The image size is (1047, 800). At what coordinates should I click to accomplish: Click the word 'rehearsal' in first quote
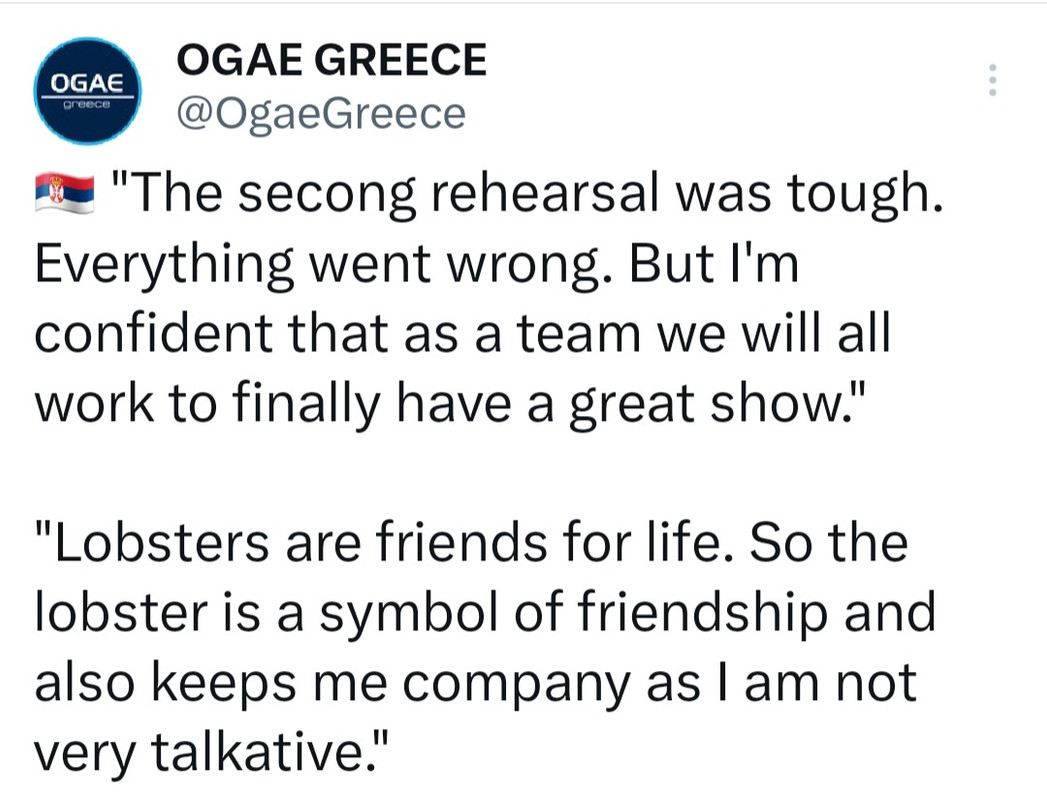pos(544,192)
